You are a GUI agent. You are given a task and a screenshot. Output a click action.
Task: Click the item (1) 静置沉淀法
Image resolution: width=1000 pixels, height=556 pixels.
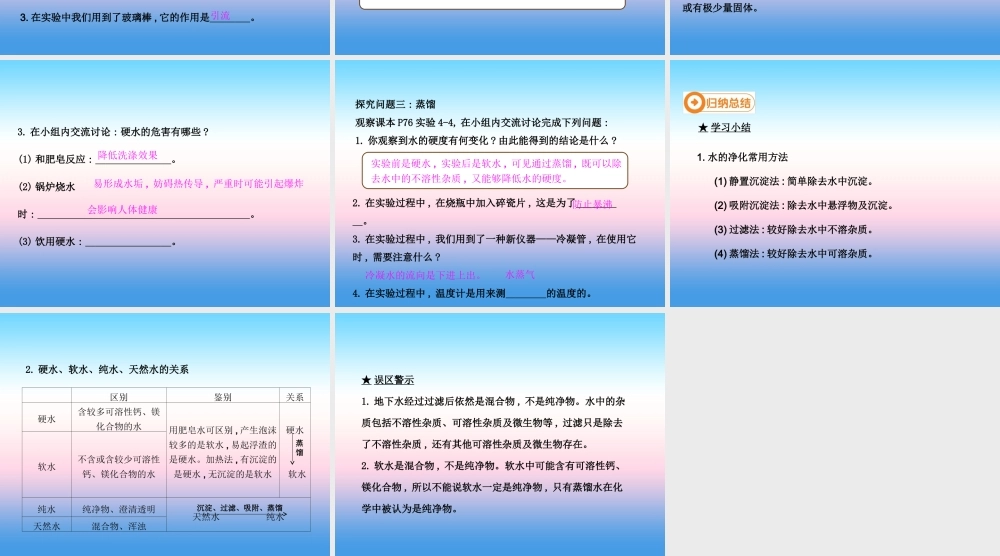793,181
